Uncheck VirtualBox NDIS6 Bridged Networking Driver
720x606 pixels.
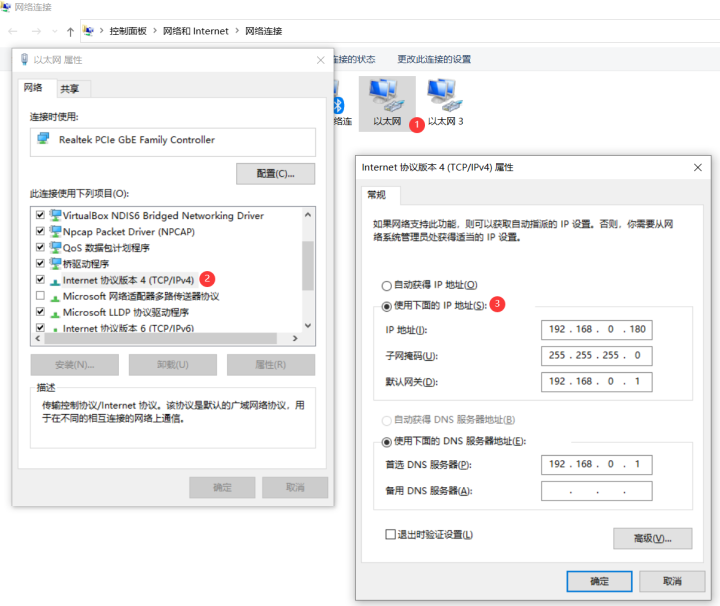pos(40,215)
